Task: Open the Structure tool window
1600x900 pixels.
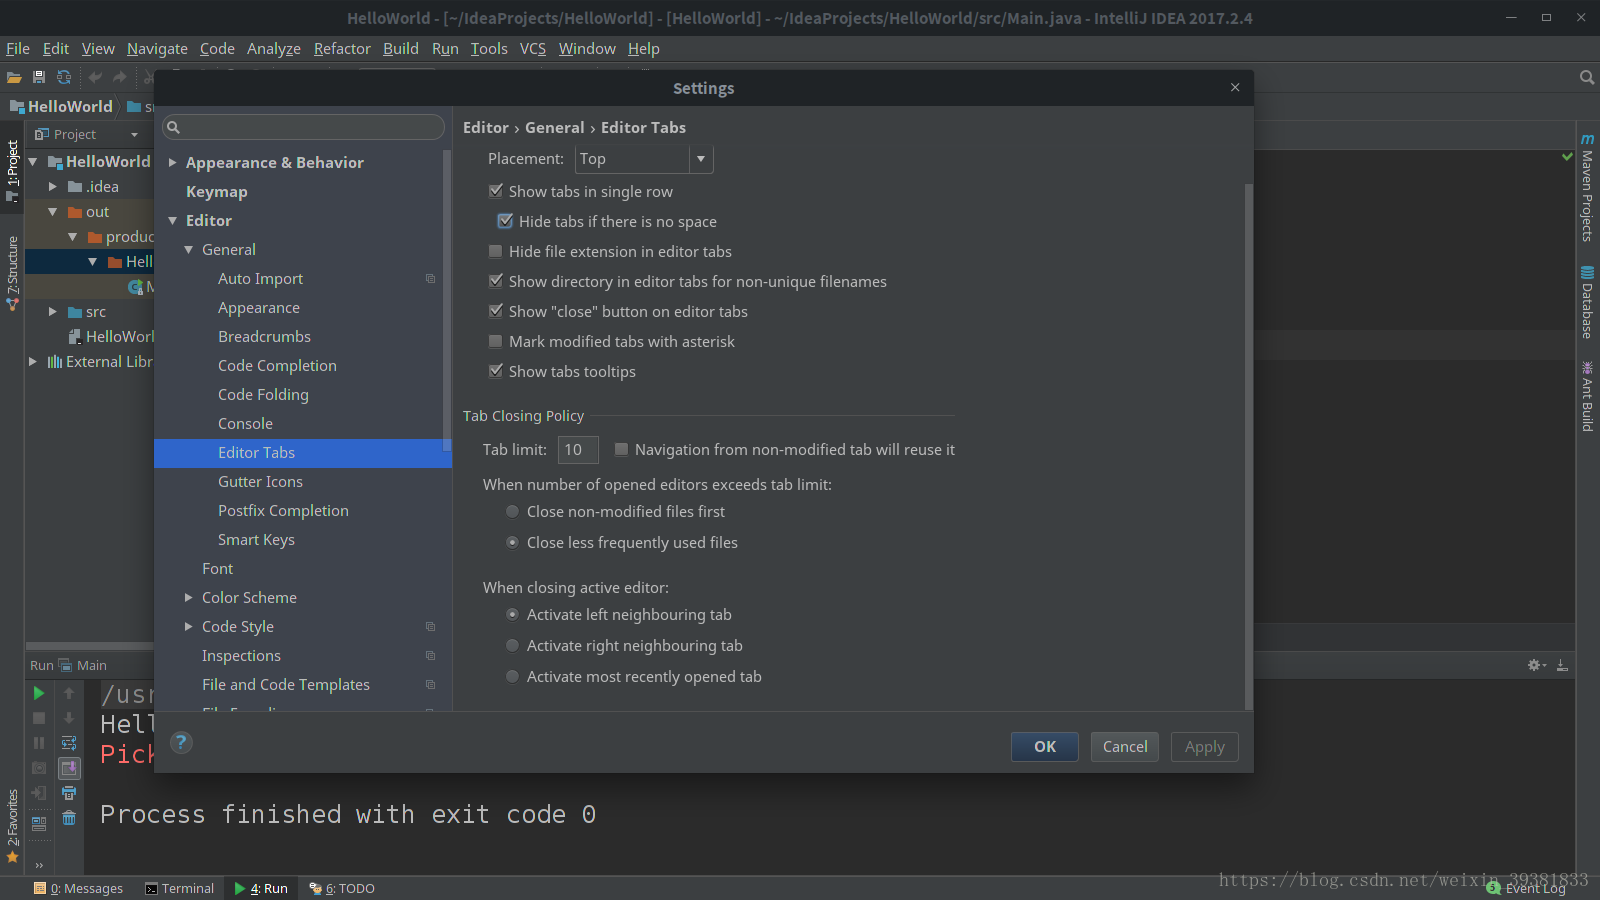Action: (x=13, y=273)
